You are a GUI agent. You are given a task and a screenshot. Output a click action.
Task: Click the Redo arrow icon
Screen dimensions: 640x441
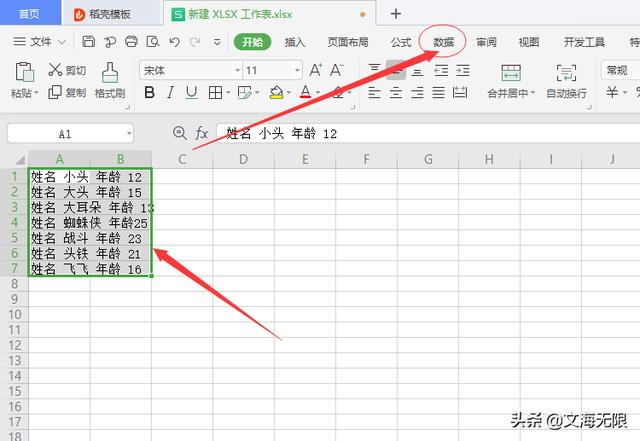click(x=196, y=42)
